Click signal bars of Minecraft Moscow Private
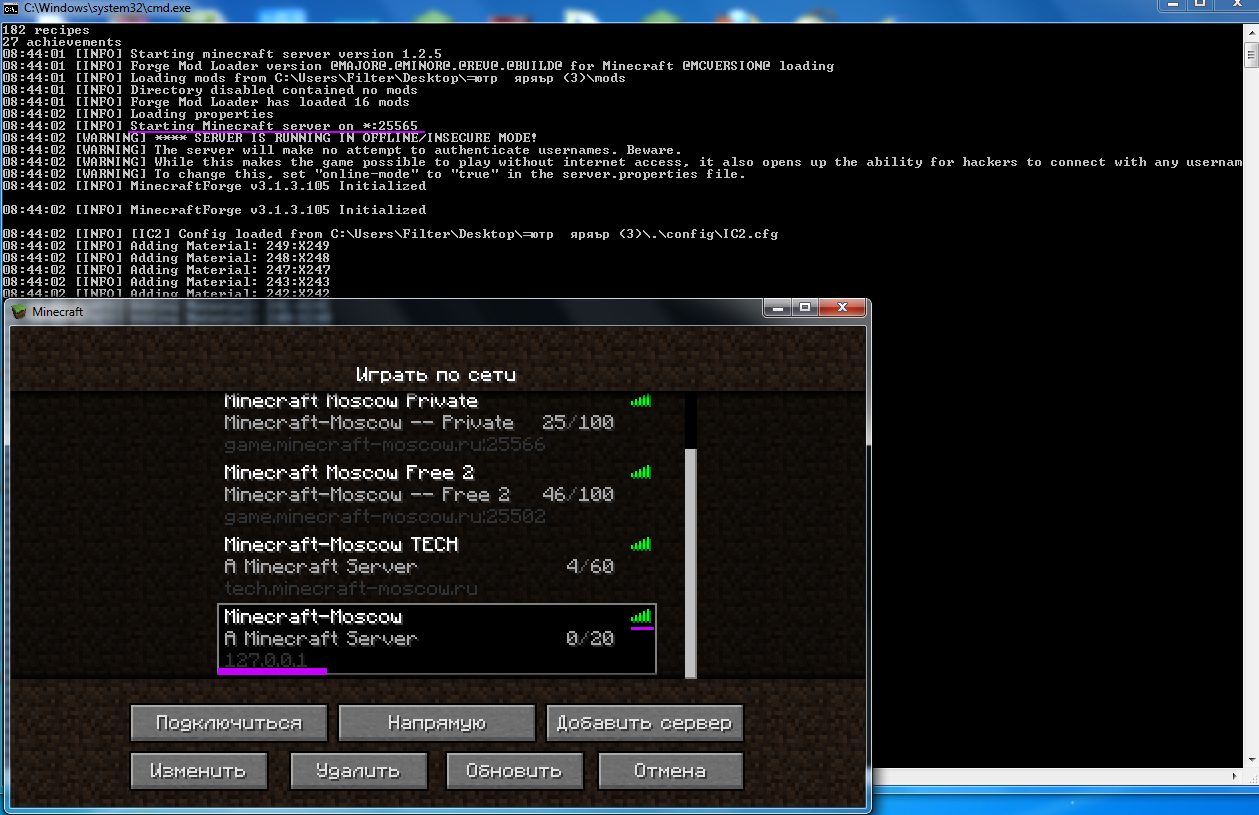Screen dimensions: 1259x815 tap(640, 401)
